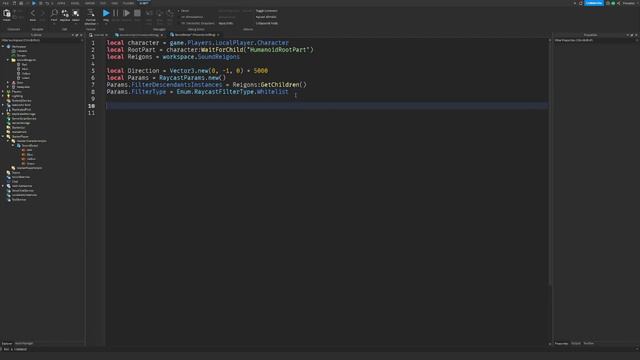Screen dimensions: 640x360
Task: Click Expand All Folds
Action: 266,17
